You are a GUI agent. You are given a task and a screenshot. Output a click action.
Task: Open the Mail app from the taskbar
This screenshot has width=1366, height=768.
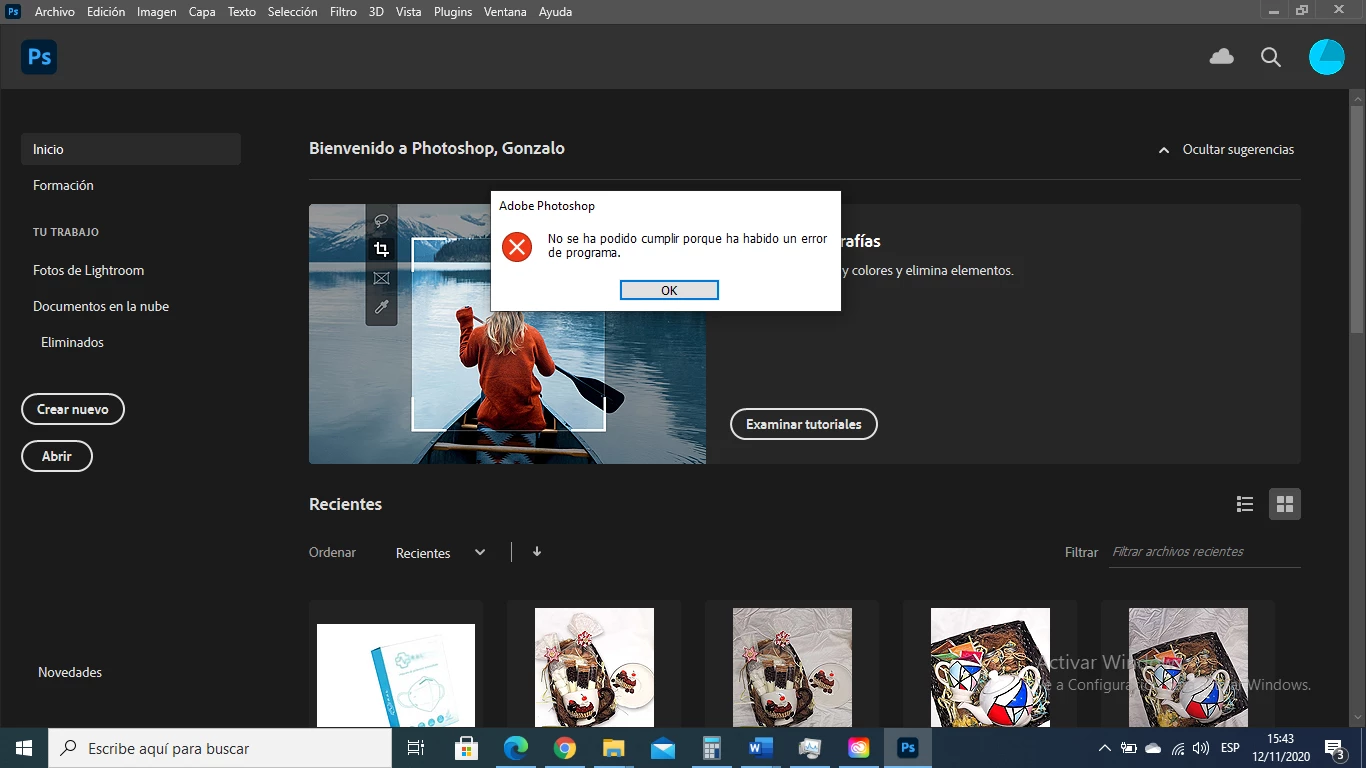click(x=662, y=748)
